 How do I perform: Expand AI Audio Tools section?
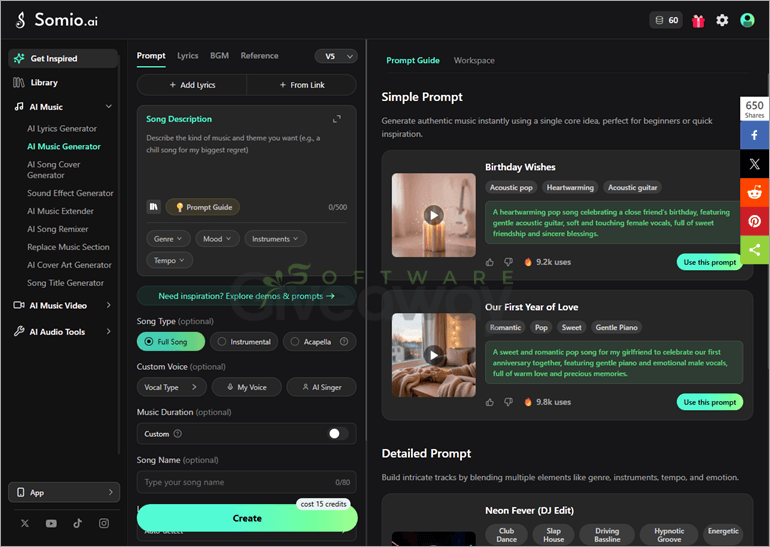[x=109, y=332]
